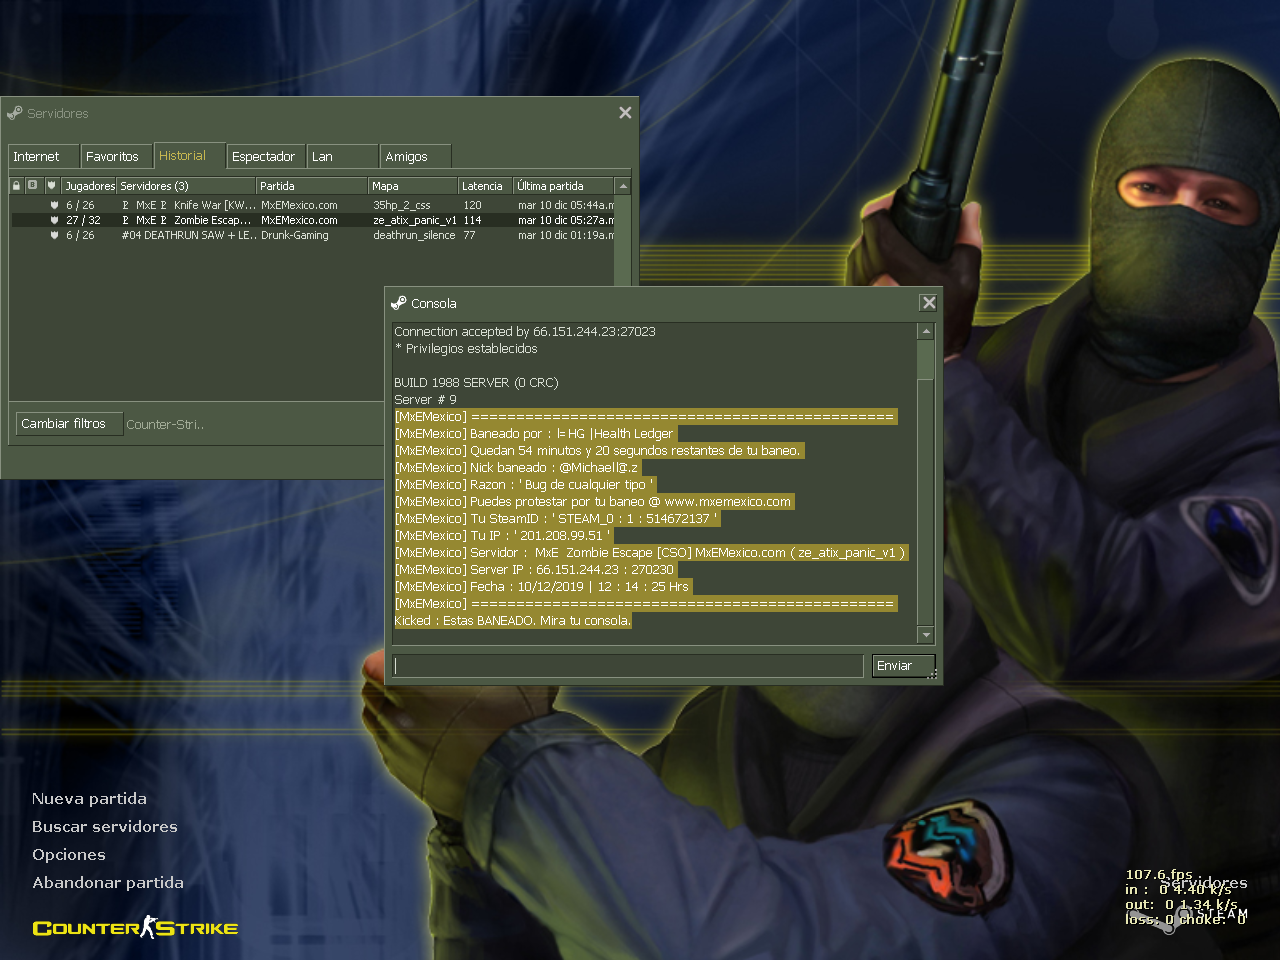Click Steam logo in Consola title bar
The image size is (1280, 960).
[x=399, y=303]
